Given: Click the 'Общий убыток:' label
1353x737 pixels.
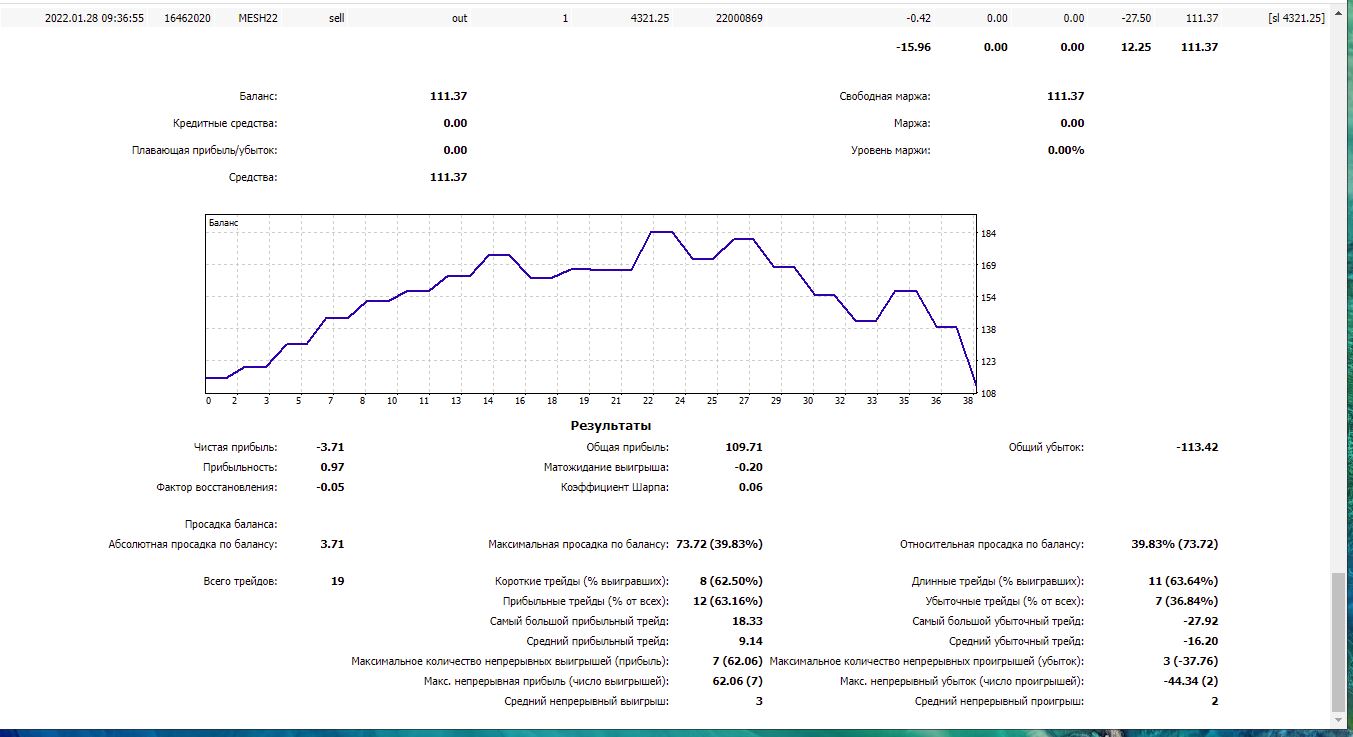Looking at the screenshot, I should tap(1046, 447).
